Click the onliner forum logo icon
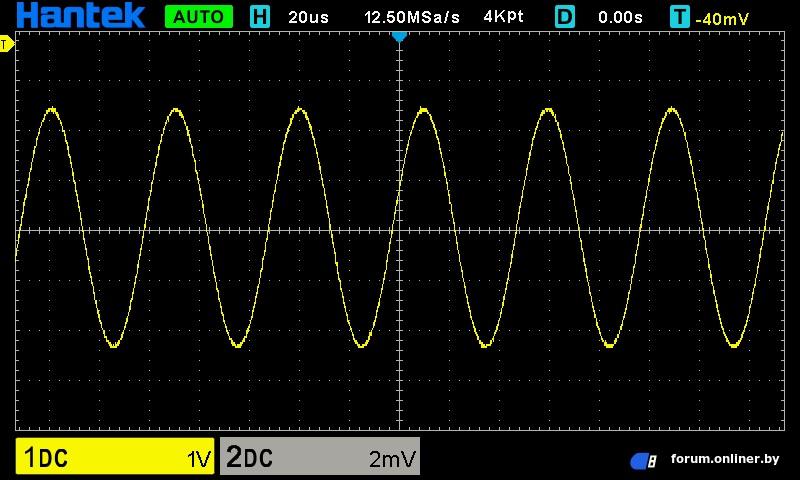Image resolution: width=800 pixels, height=480 pixels. tap(643, 461)
